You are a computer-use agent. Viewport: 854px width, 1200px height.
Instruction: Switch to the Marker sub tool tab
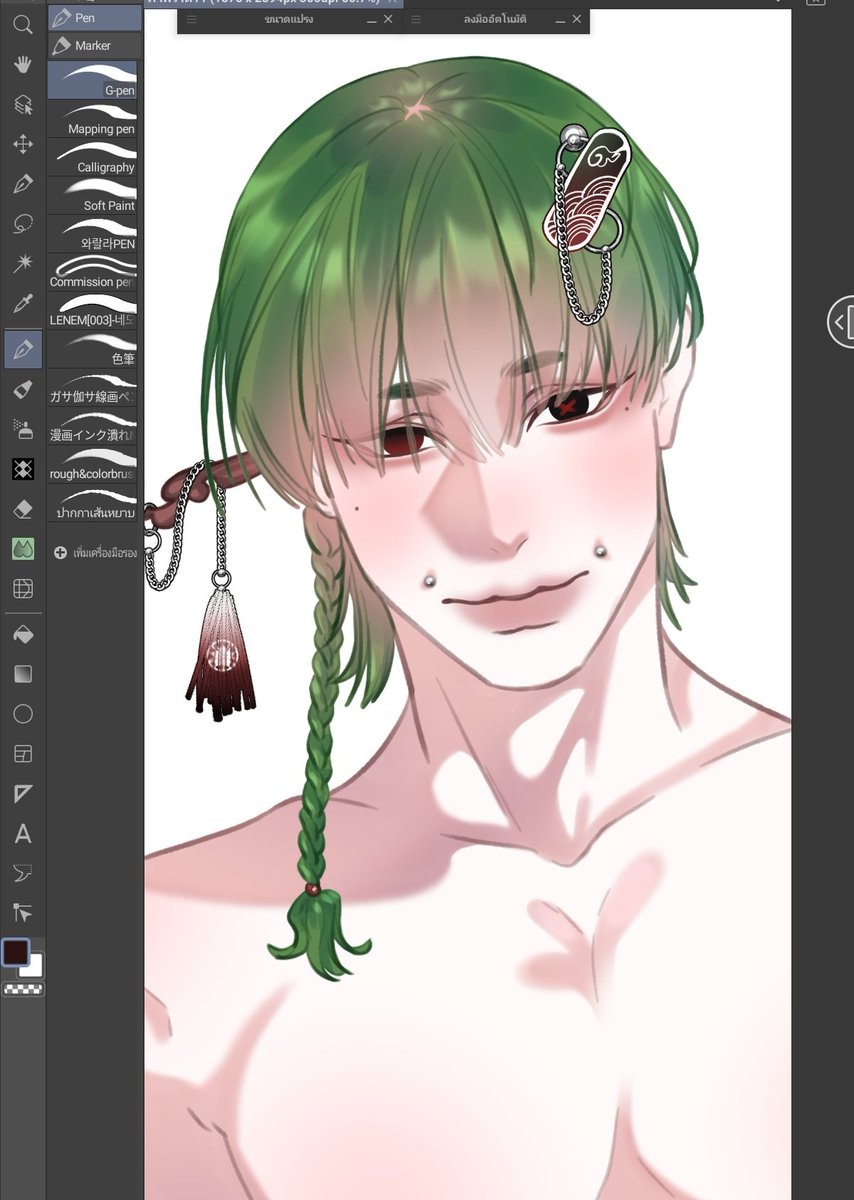[94, 45]
